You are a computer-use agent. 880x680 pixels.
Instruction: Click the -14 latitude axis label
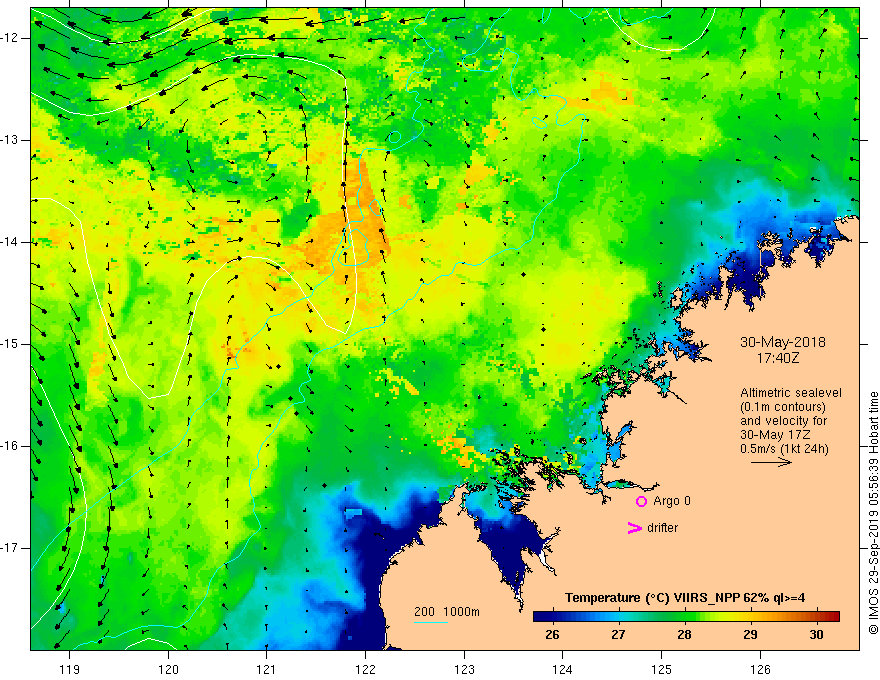tap(10, 242)
